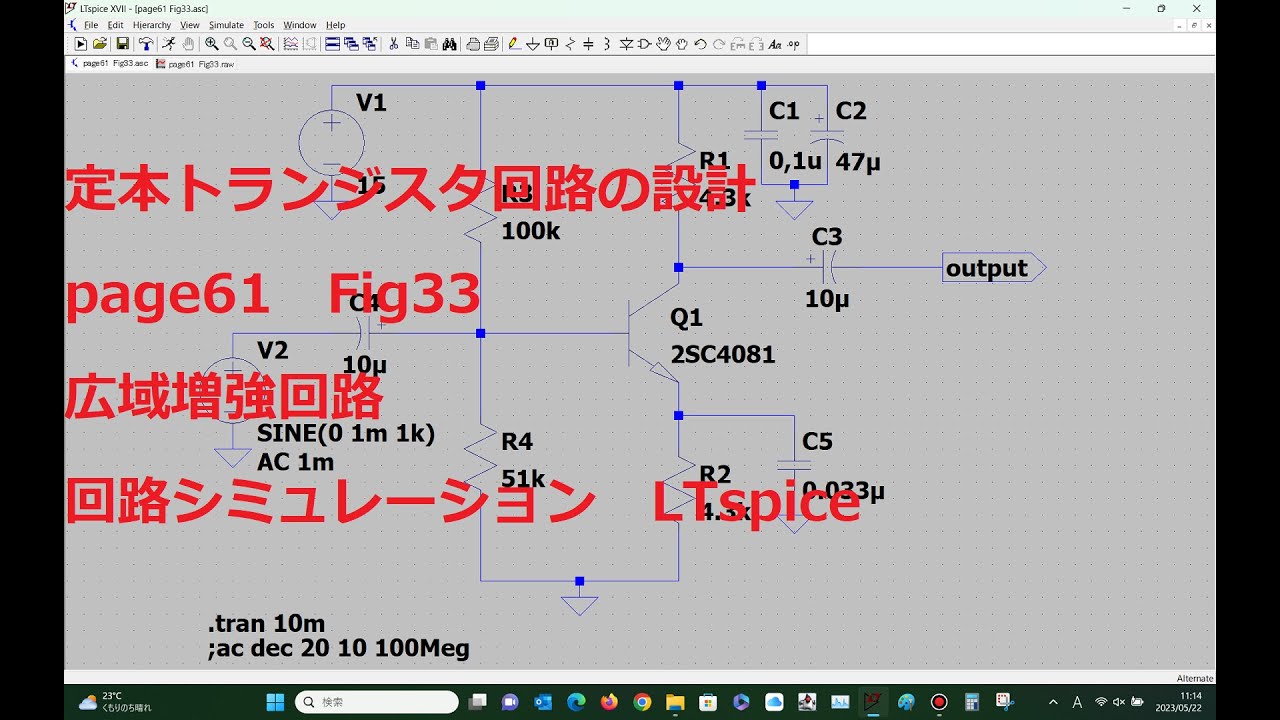The height and width of the screenshot is (720, 1280).
Task: Open the File menu
Action: pos(91,25)
